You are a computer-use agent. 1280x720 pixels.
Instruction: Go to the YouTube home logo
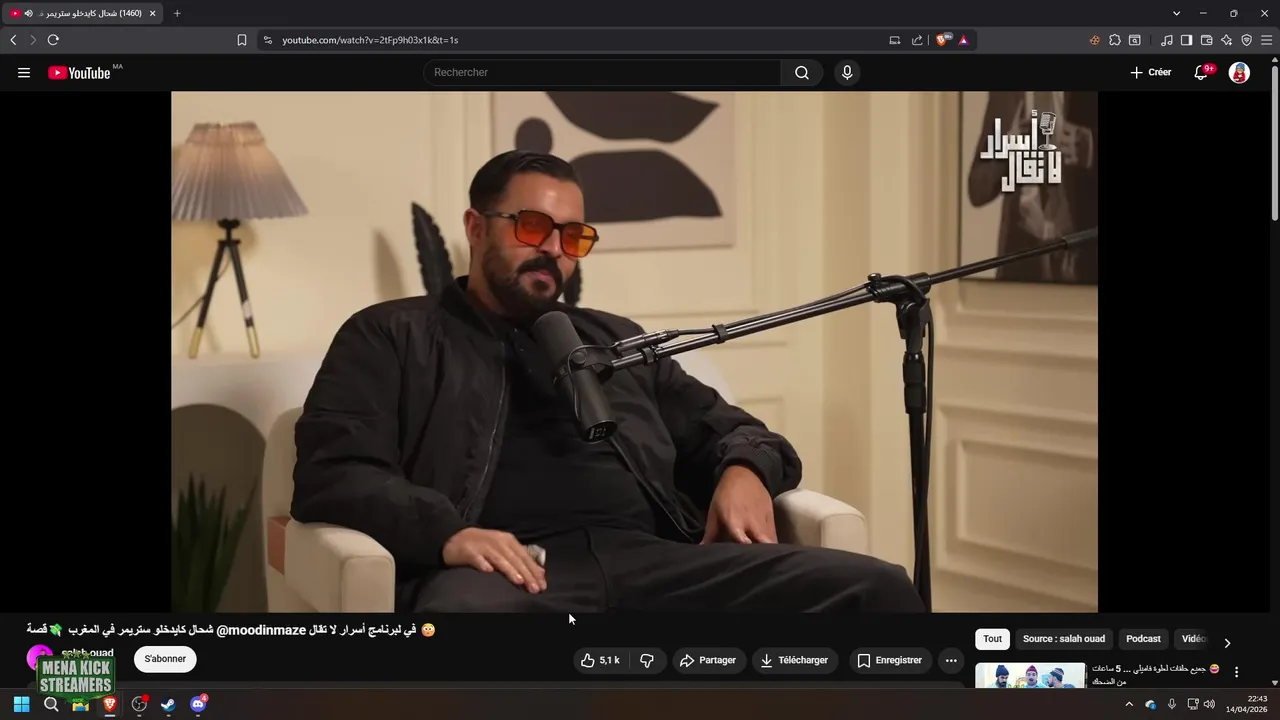click(79, 72)
